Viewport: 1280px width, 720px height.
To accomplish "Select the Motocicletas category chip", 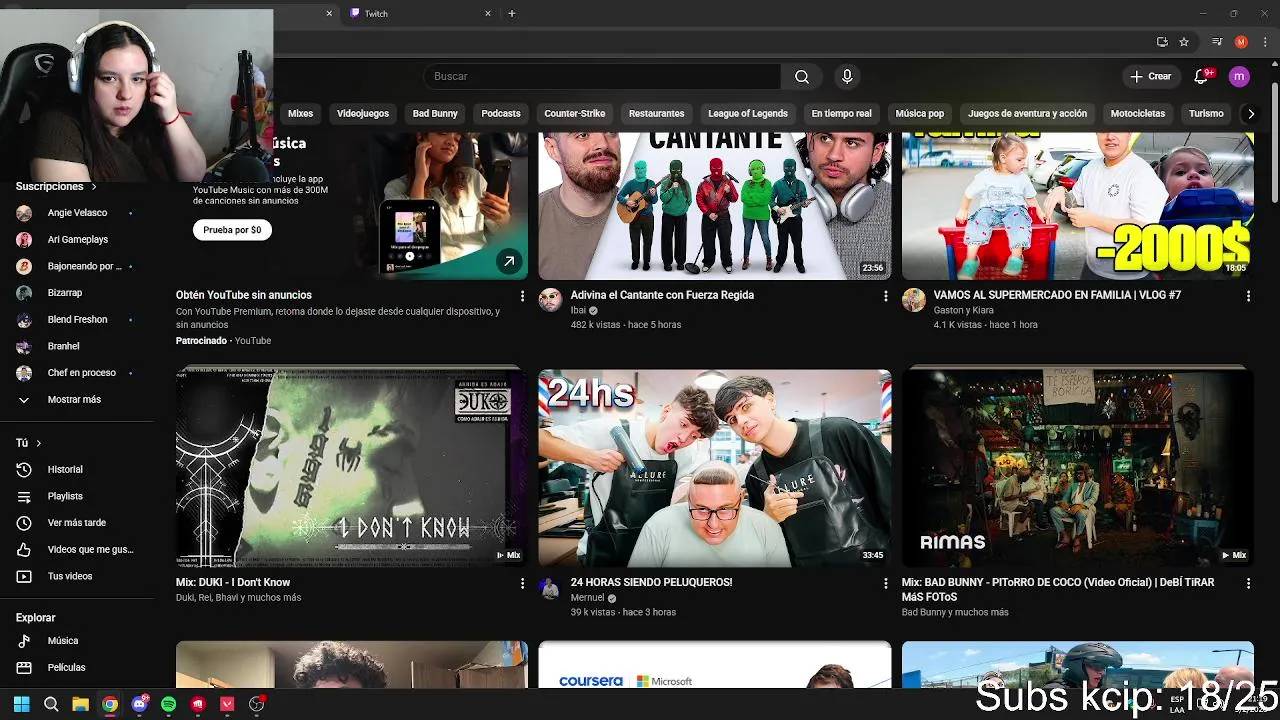I will pos(1138,114).
